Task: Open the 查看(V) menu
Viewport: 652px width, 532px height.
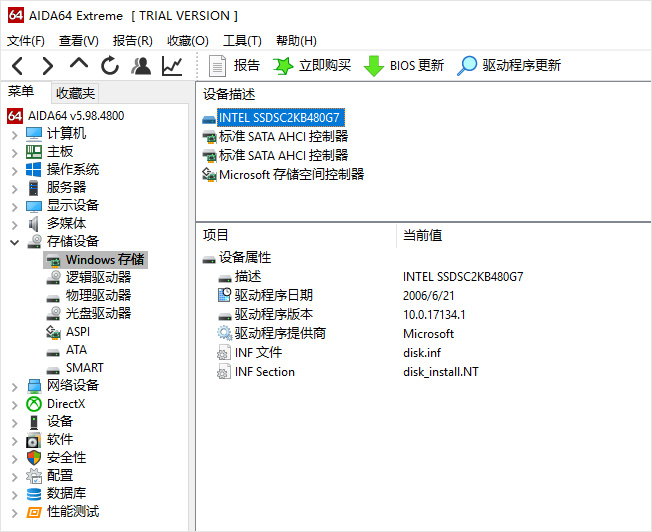Action: 79,41
